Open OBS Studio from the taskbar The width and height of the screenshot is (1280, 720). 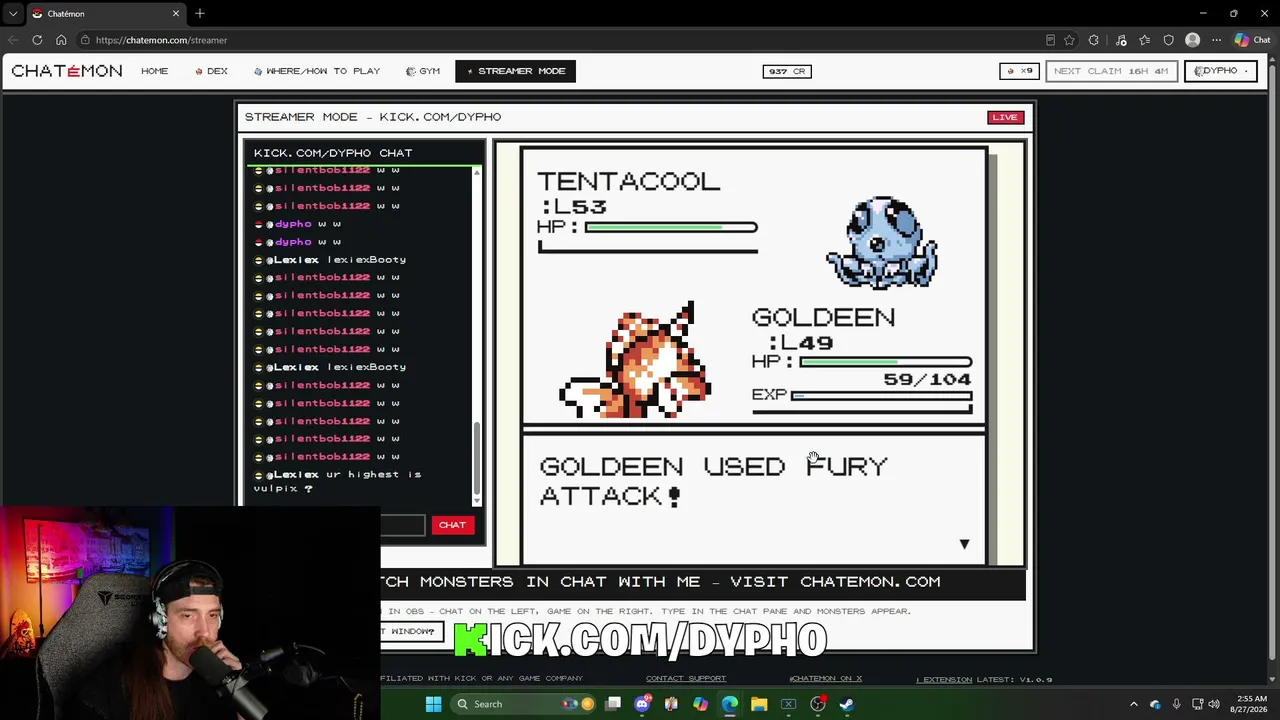(817, 704)
